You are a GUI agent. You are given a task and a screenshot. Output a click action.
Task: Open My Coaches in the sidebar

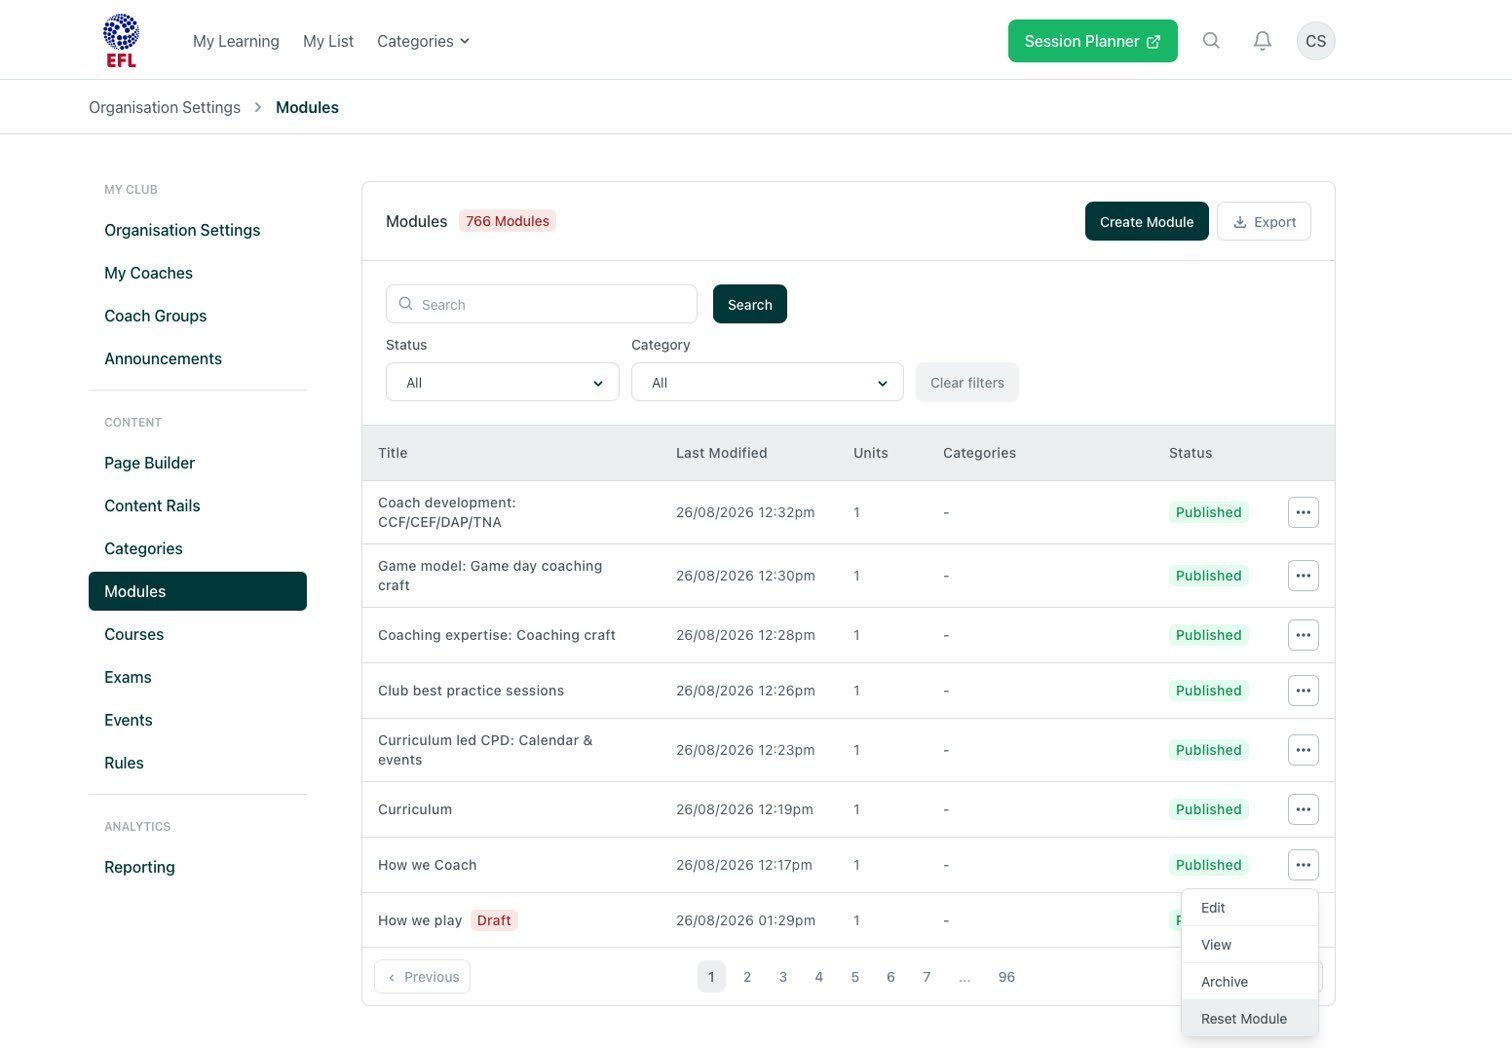point(148,273)
